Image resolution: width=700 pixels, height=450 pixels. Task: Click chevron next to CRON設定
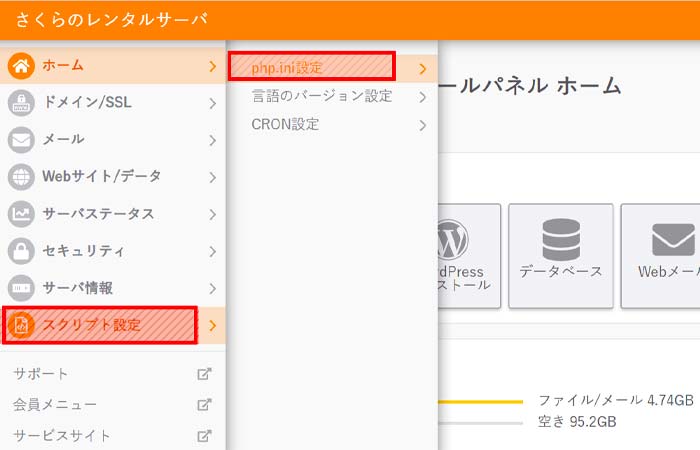point(422,125)
